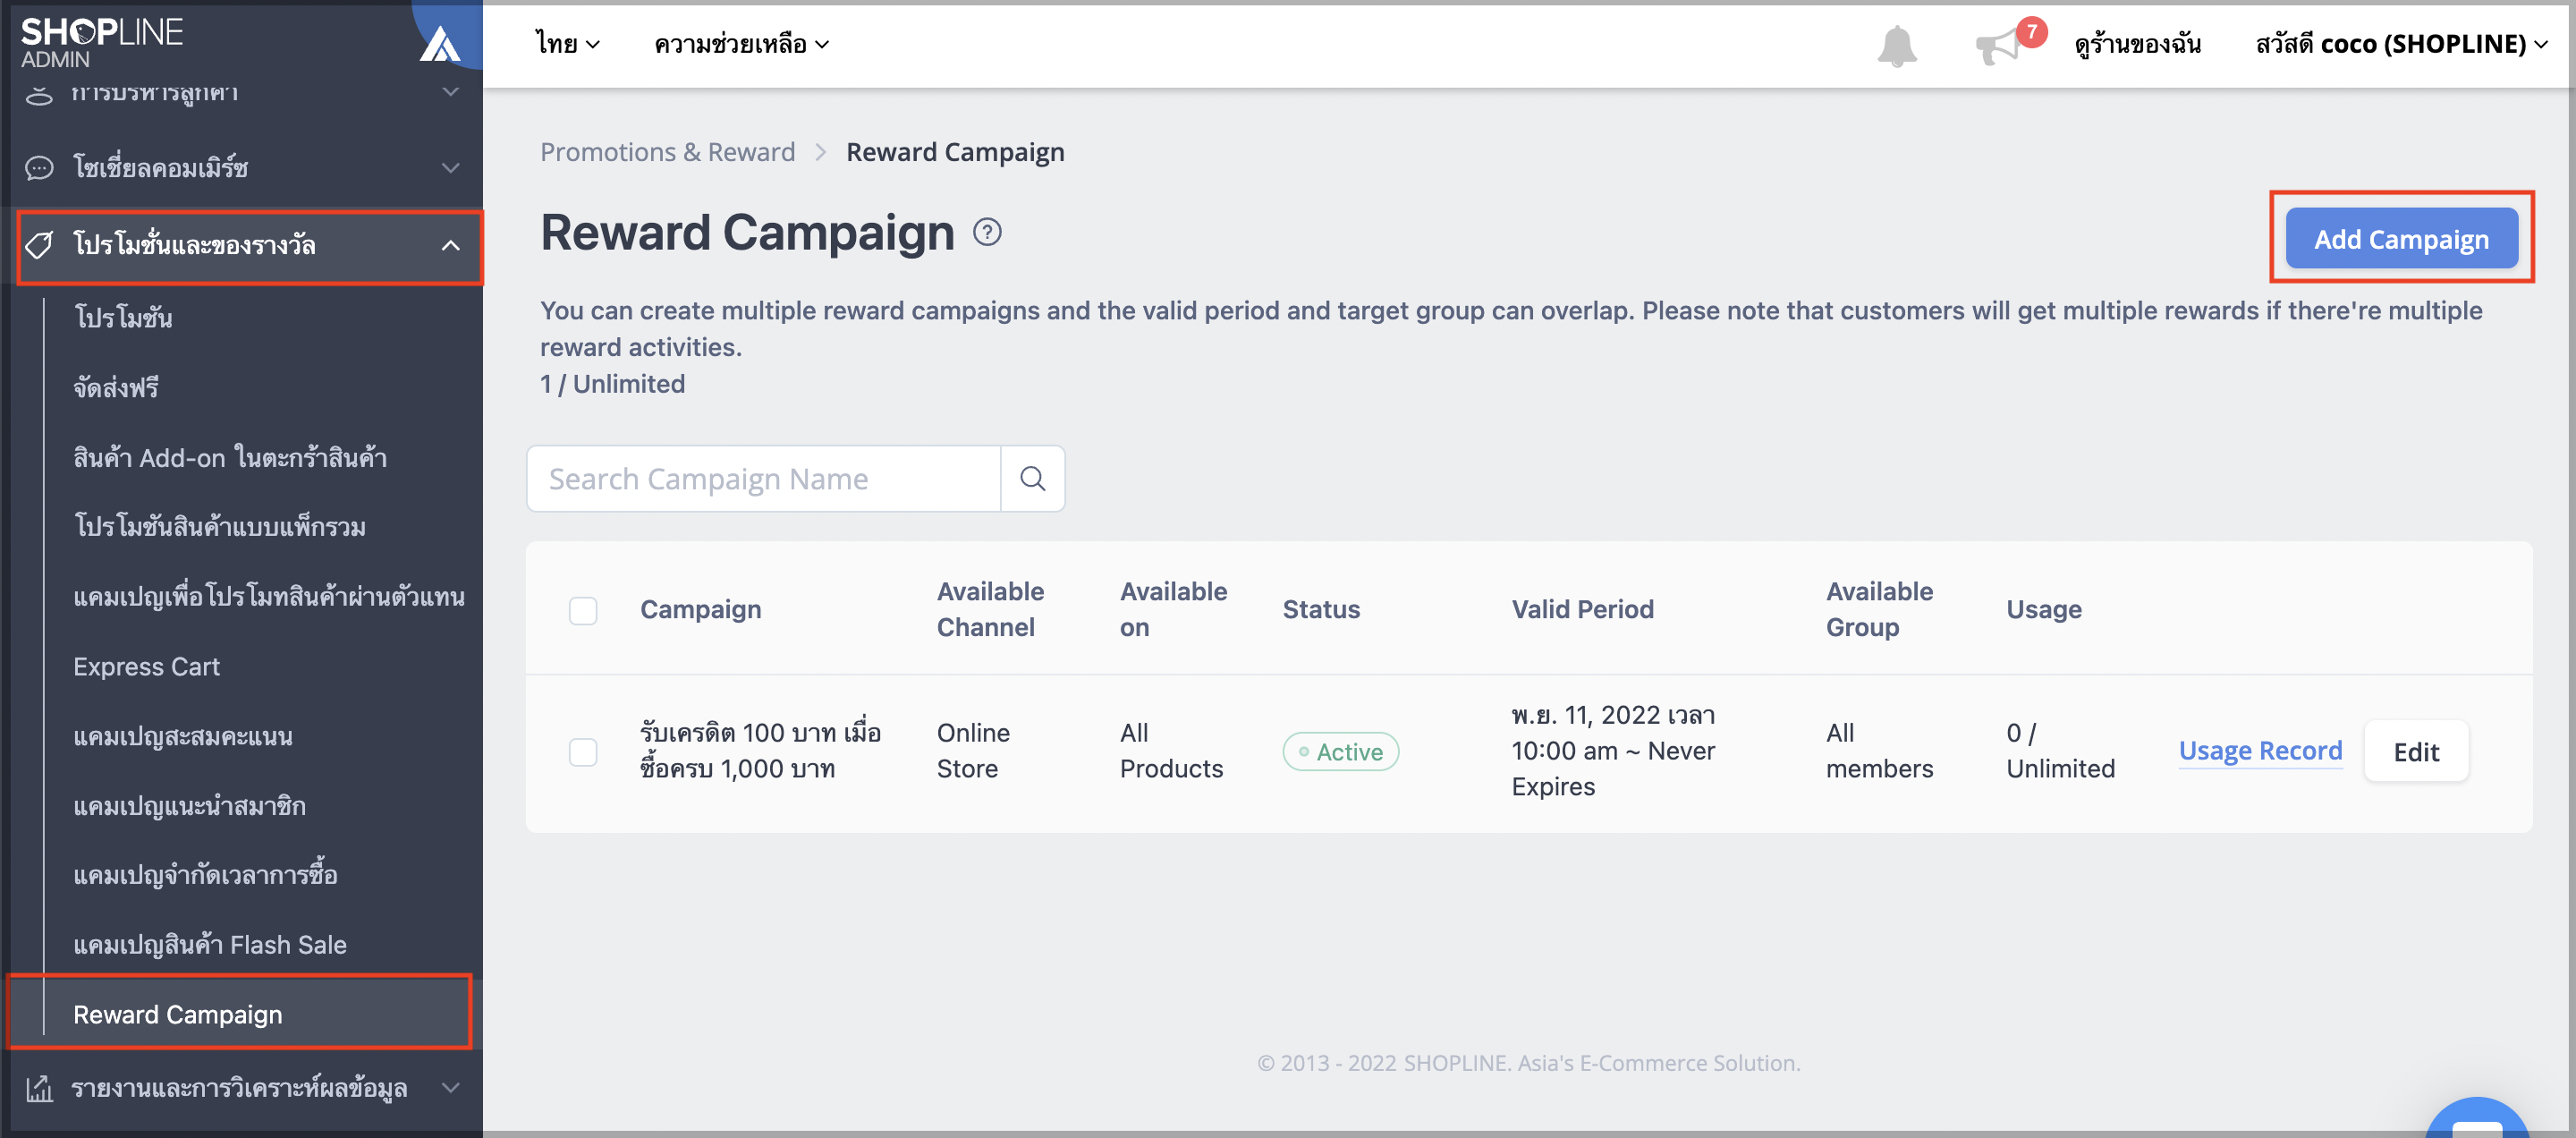Go to Promotions & Reward breadcrumb

click(668, 152)
